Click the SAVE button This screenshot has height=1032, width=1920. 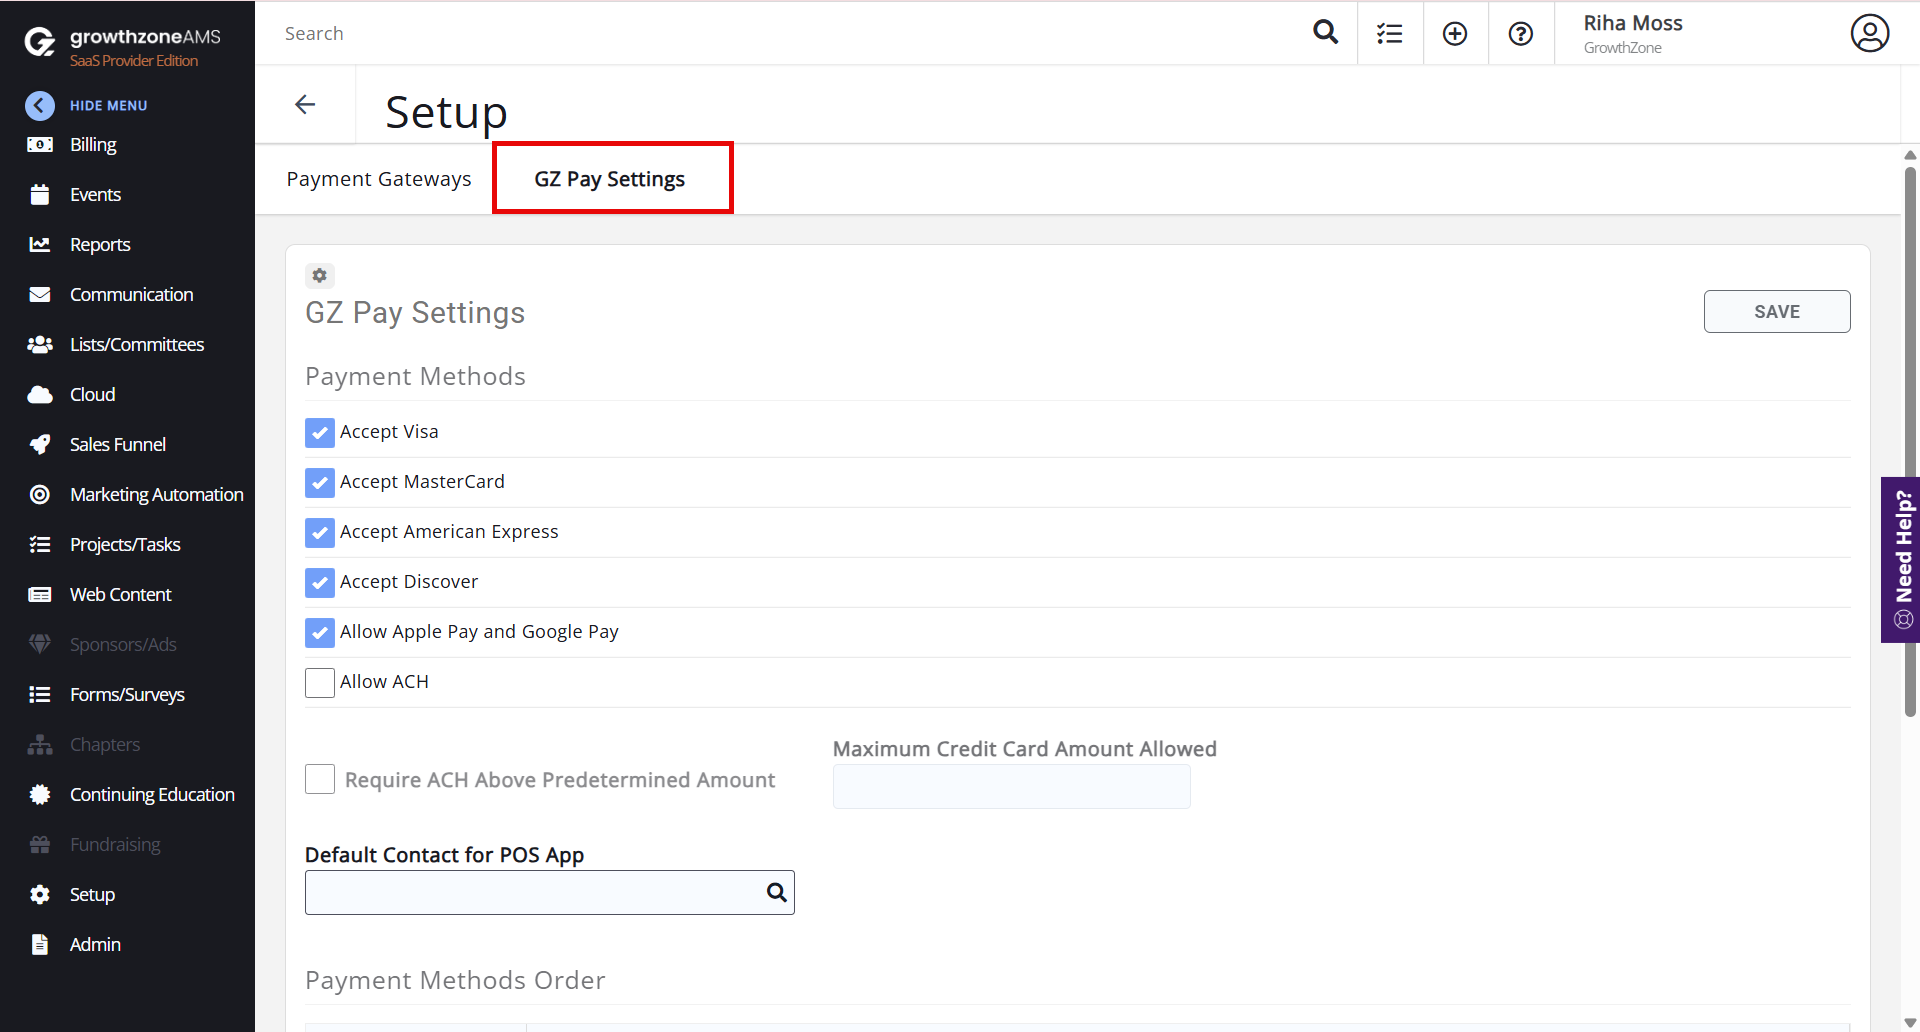pyautogui.click(x=1777, y=311)
